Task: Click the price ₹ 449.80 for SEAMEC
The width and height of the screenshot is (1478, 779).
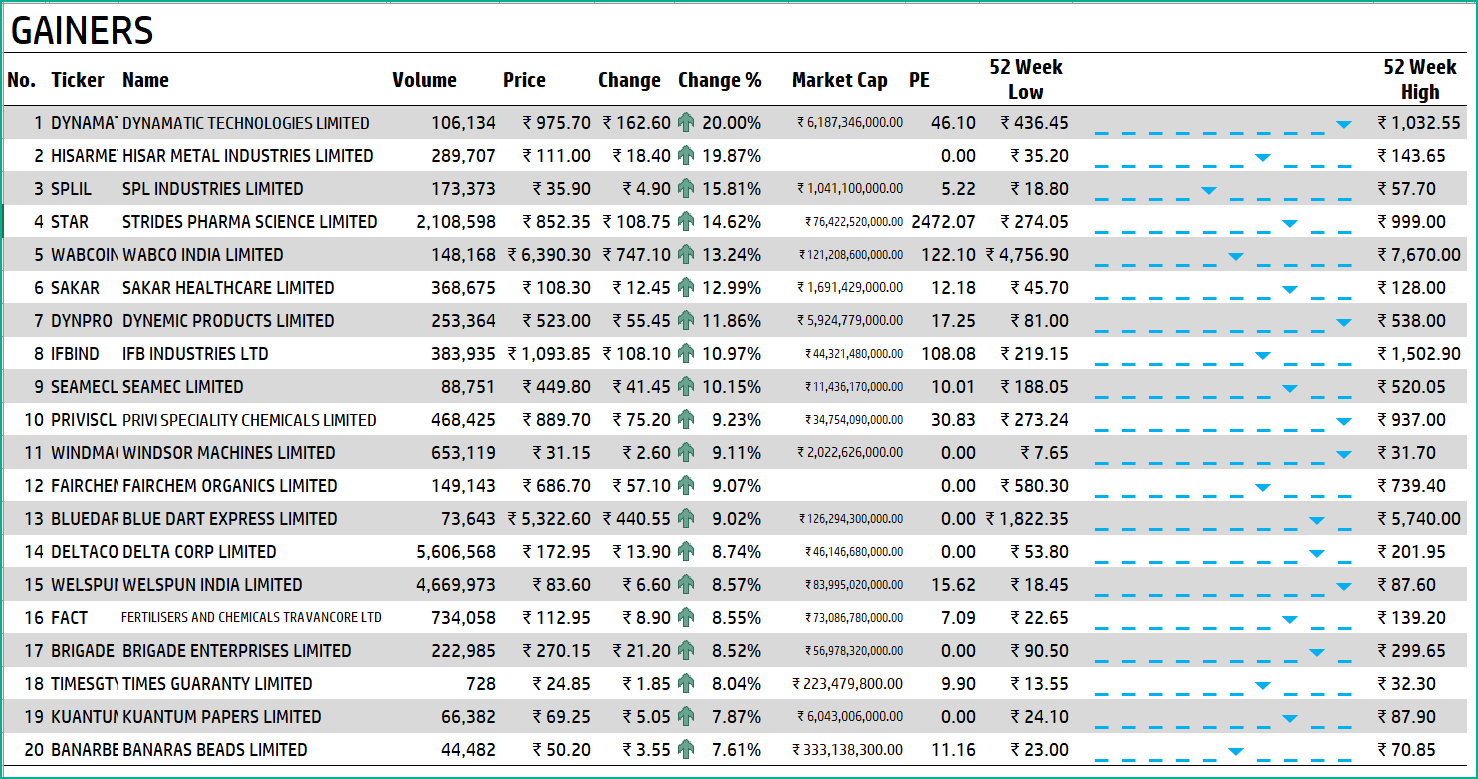Action: 557,386
